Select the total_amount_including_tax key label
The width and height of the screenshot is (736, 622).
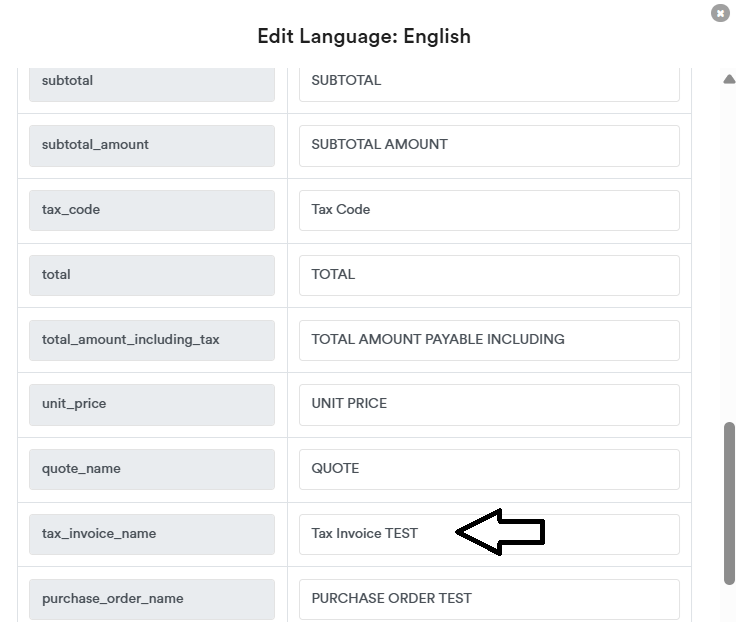tap(151, 340)
